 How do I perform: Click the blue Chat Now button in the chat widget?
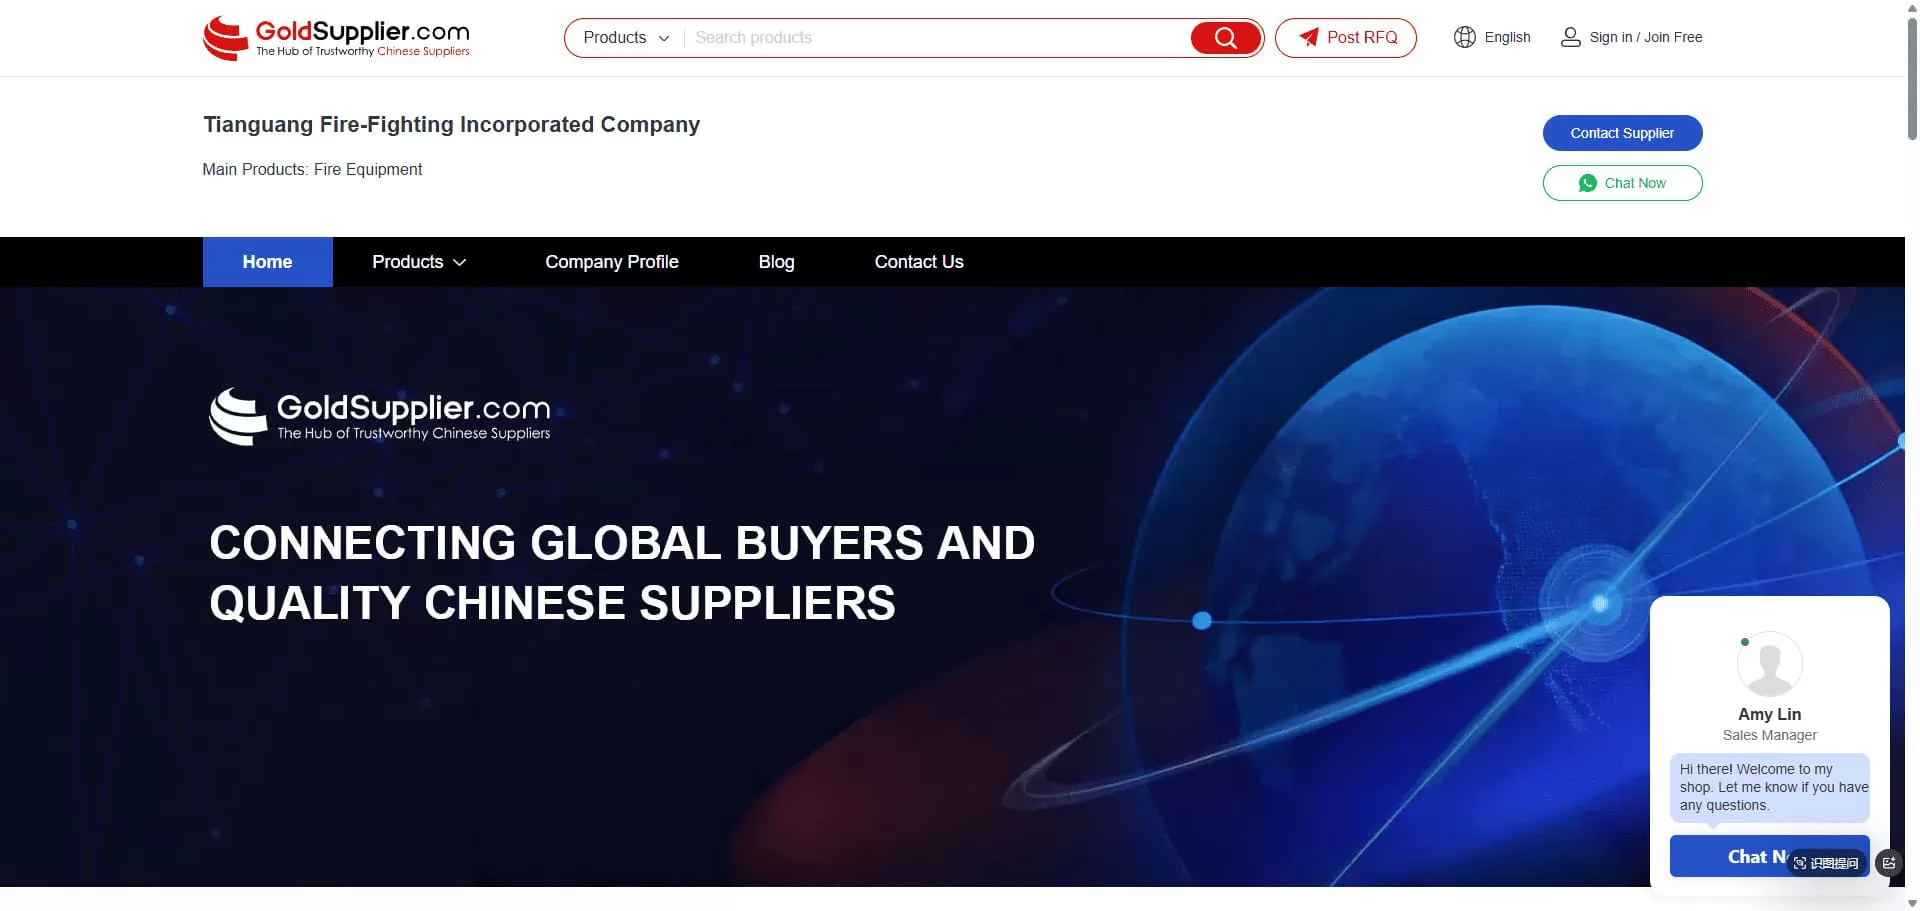1769,856
